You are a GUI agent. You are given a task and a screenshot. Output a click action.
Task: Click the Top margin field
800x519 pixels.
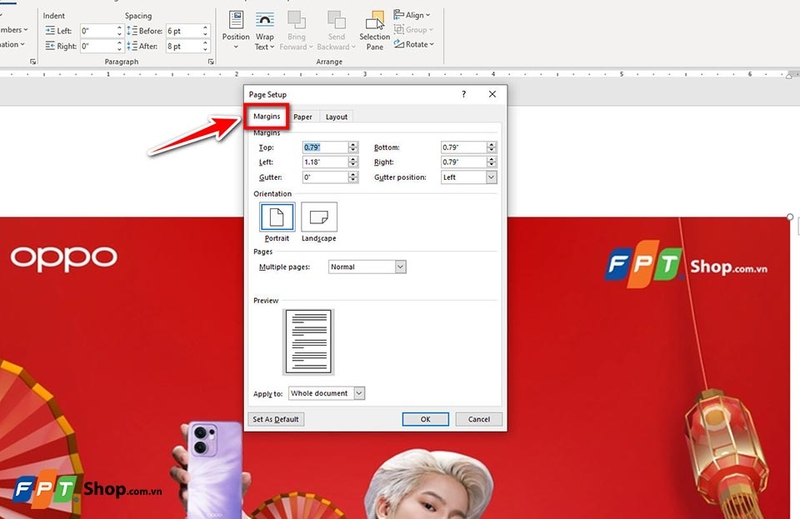[x=325, y=147]
